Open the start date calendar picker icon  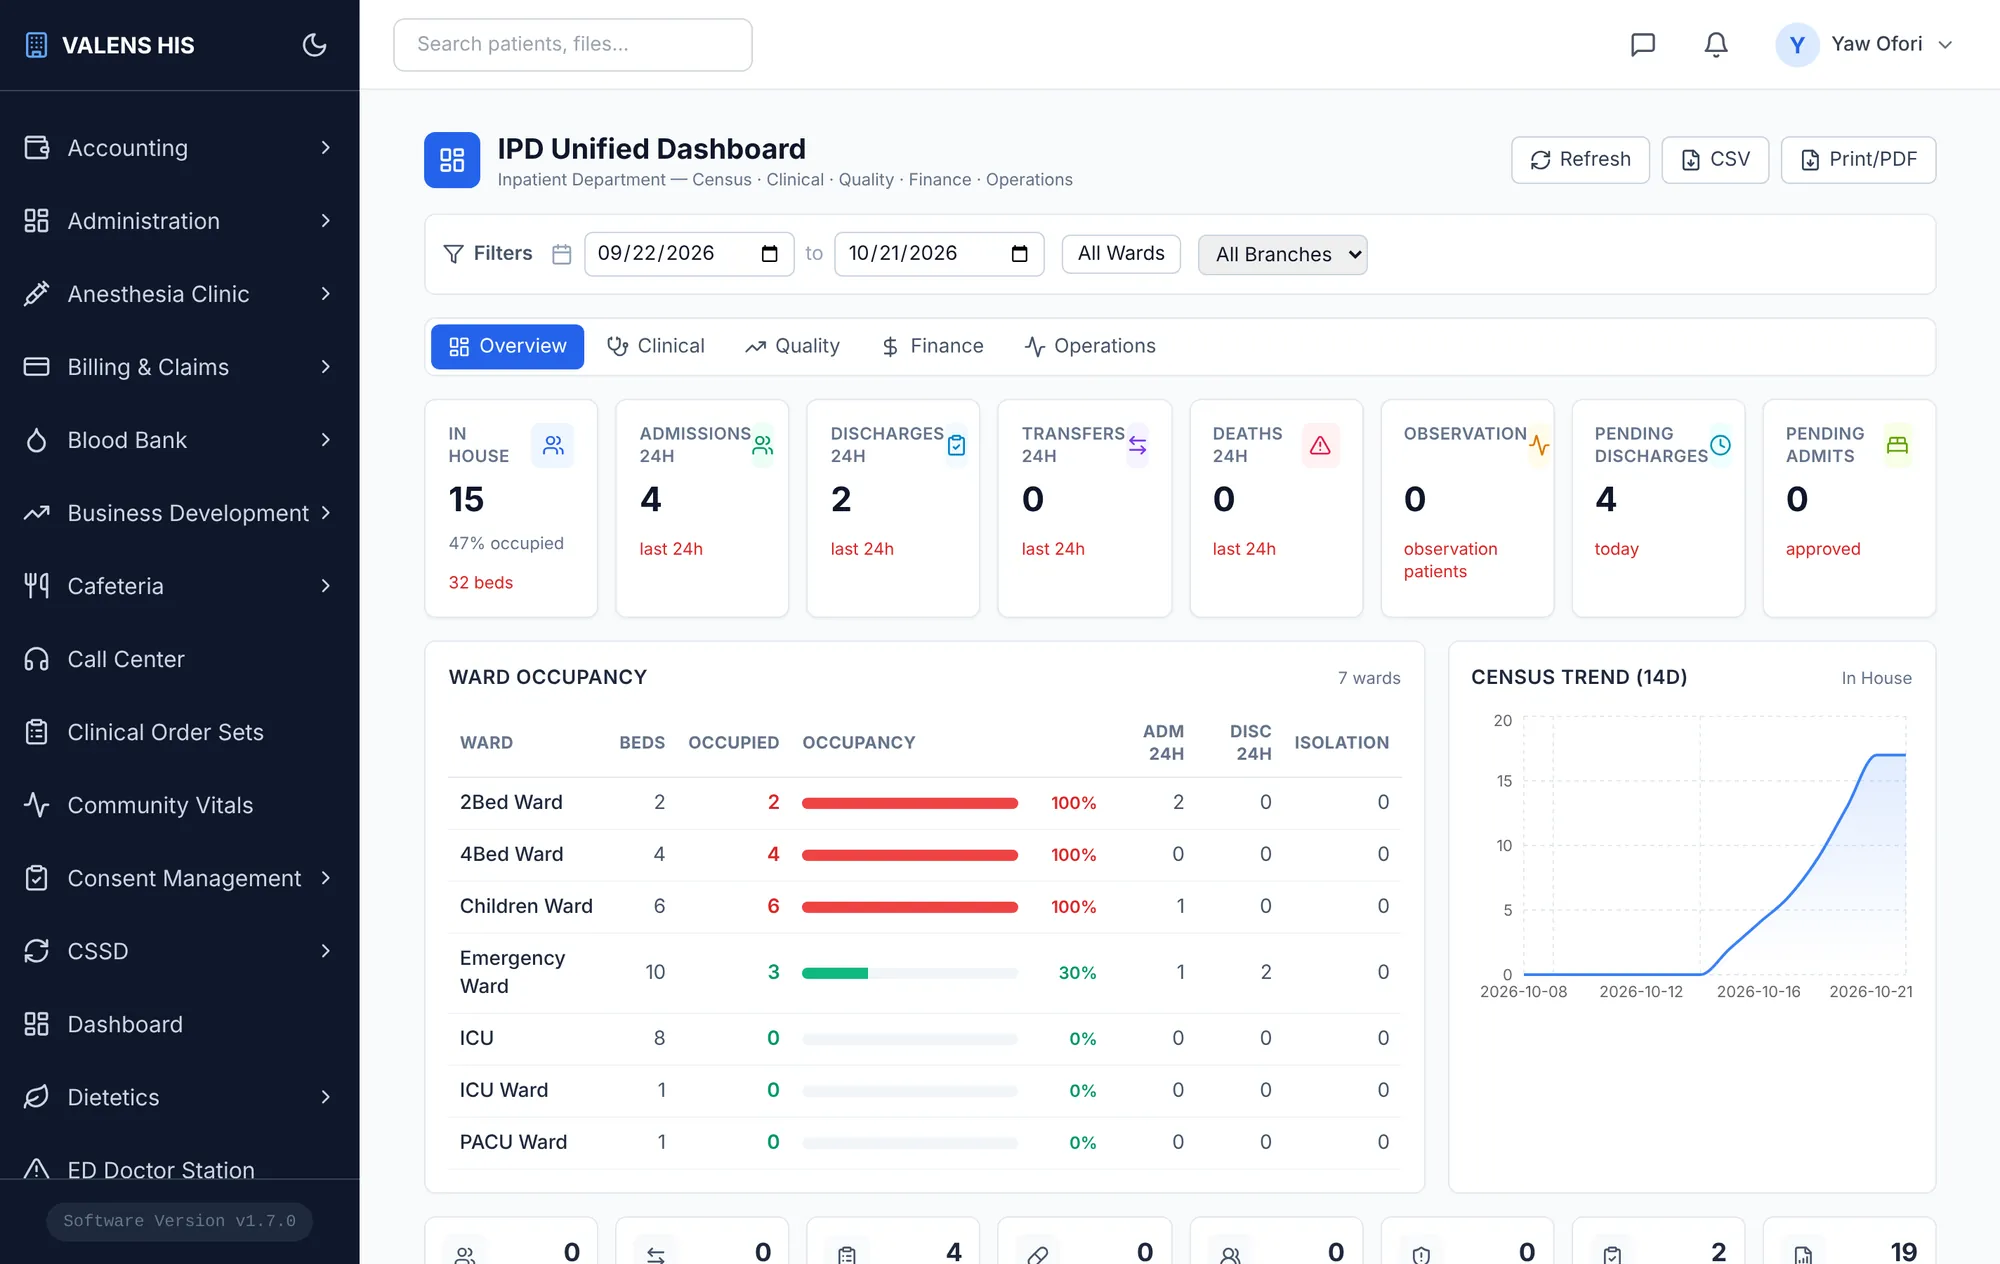pos(769,254)
